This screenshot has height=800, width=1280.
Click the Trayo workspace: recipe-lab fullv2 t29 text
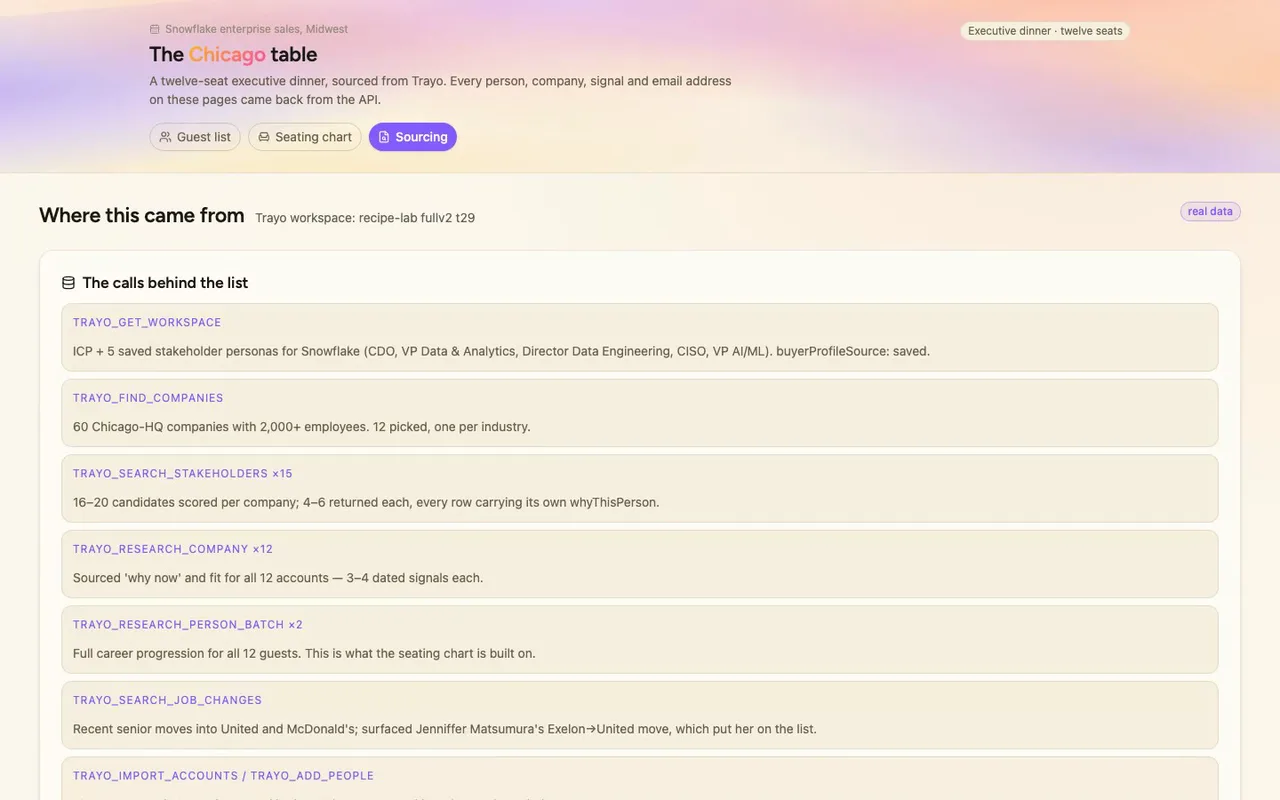pos(365,217)
